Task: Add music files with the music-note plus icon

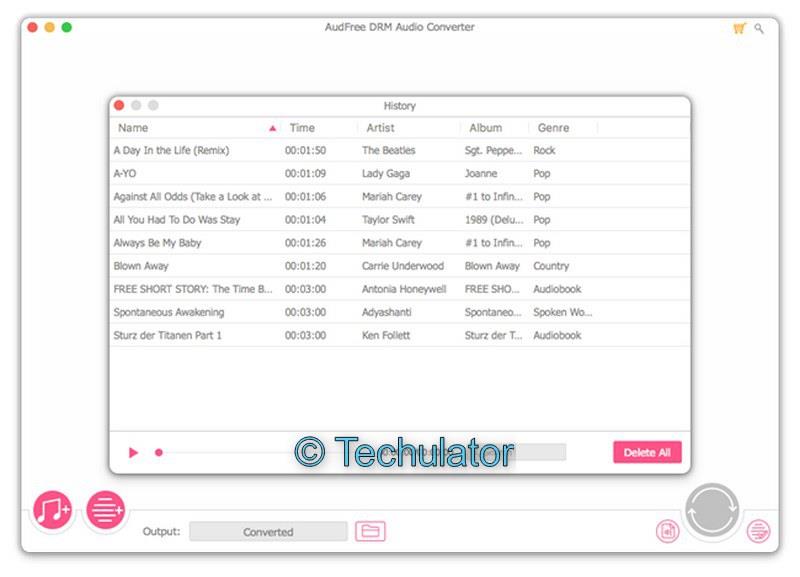Action: click(x=53, y=510)
